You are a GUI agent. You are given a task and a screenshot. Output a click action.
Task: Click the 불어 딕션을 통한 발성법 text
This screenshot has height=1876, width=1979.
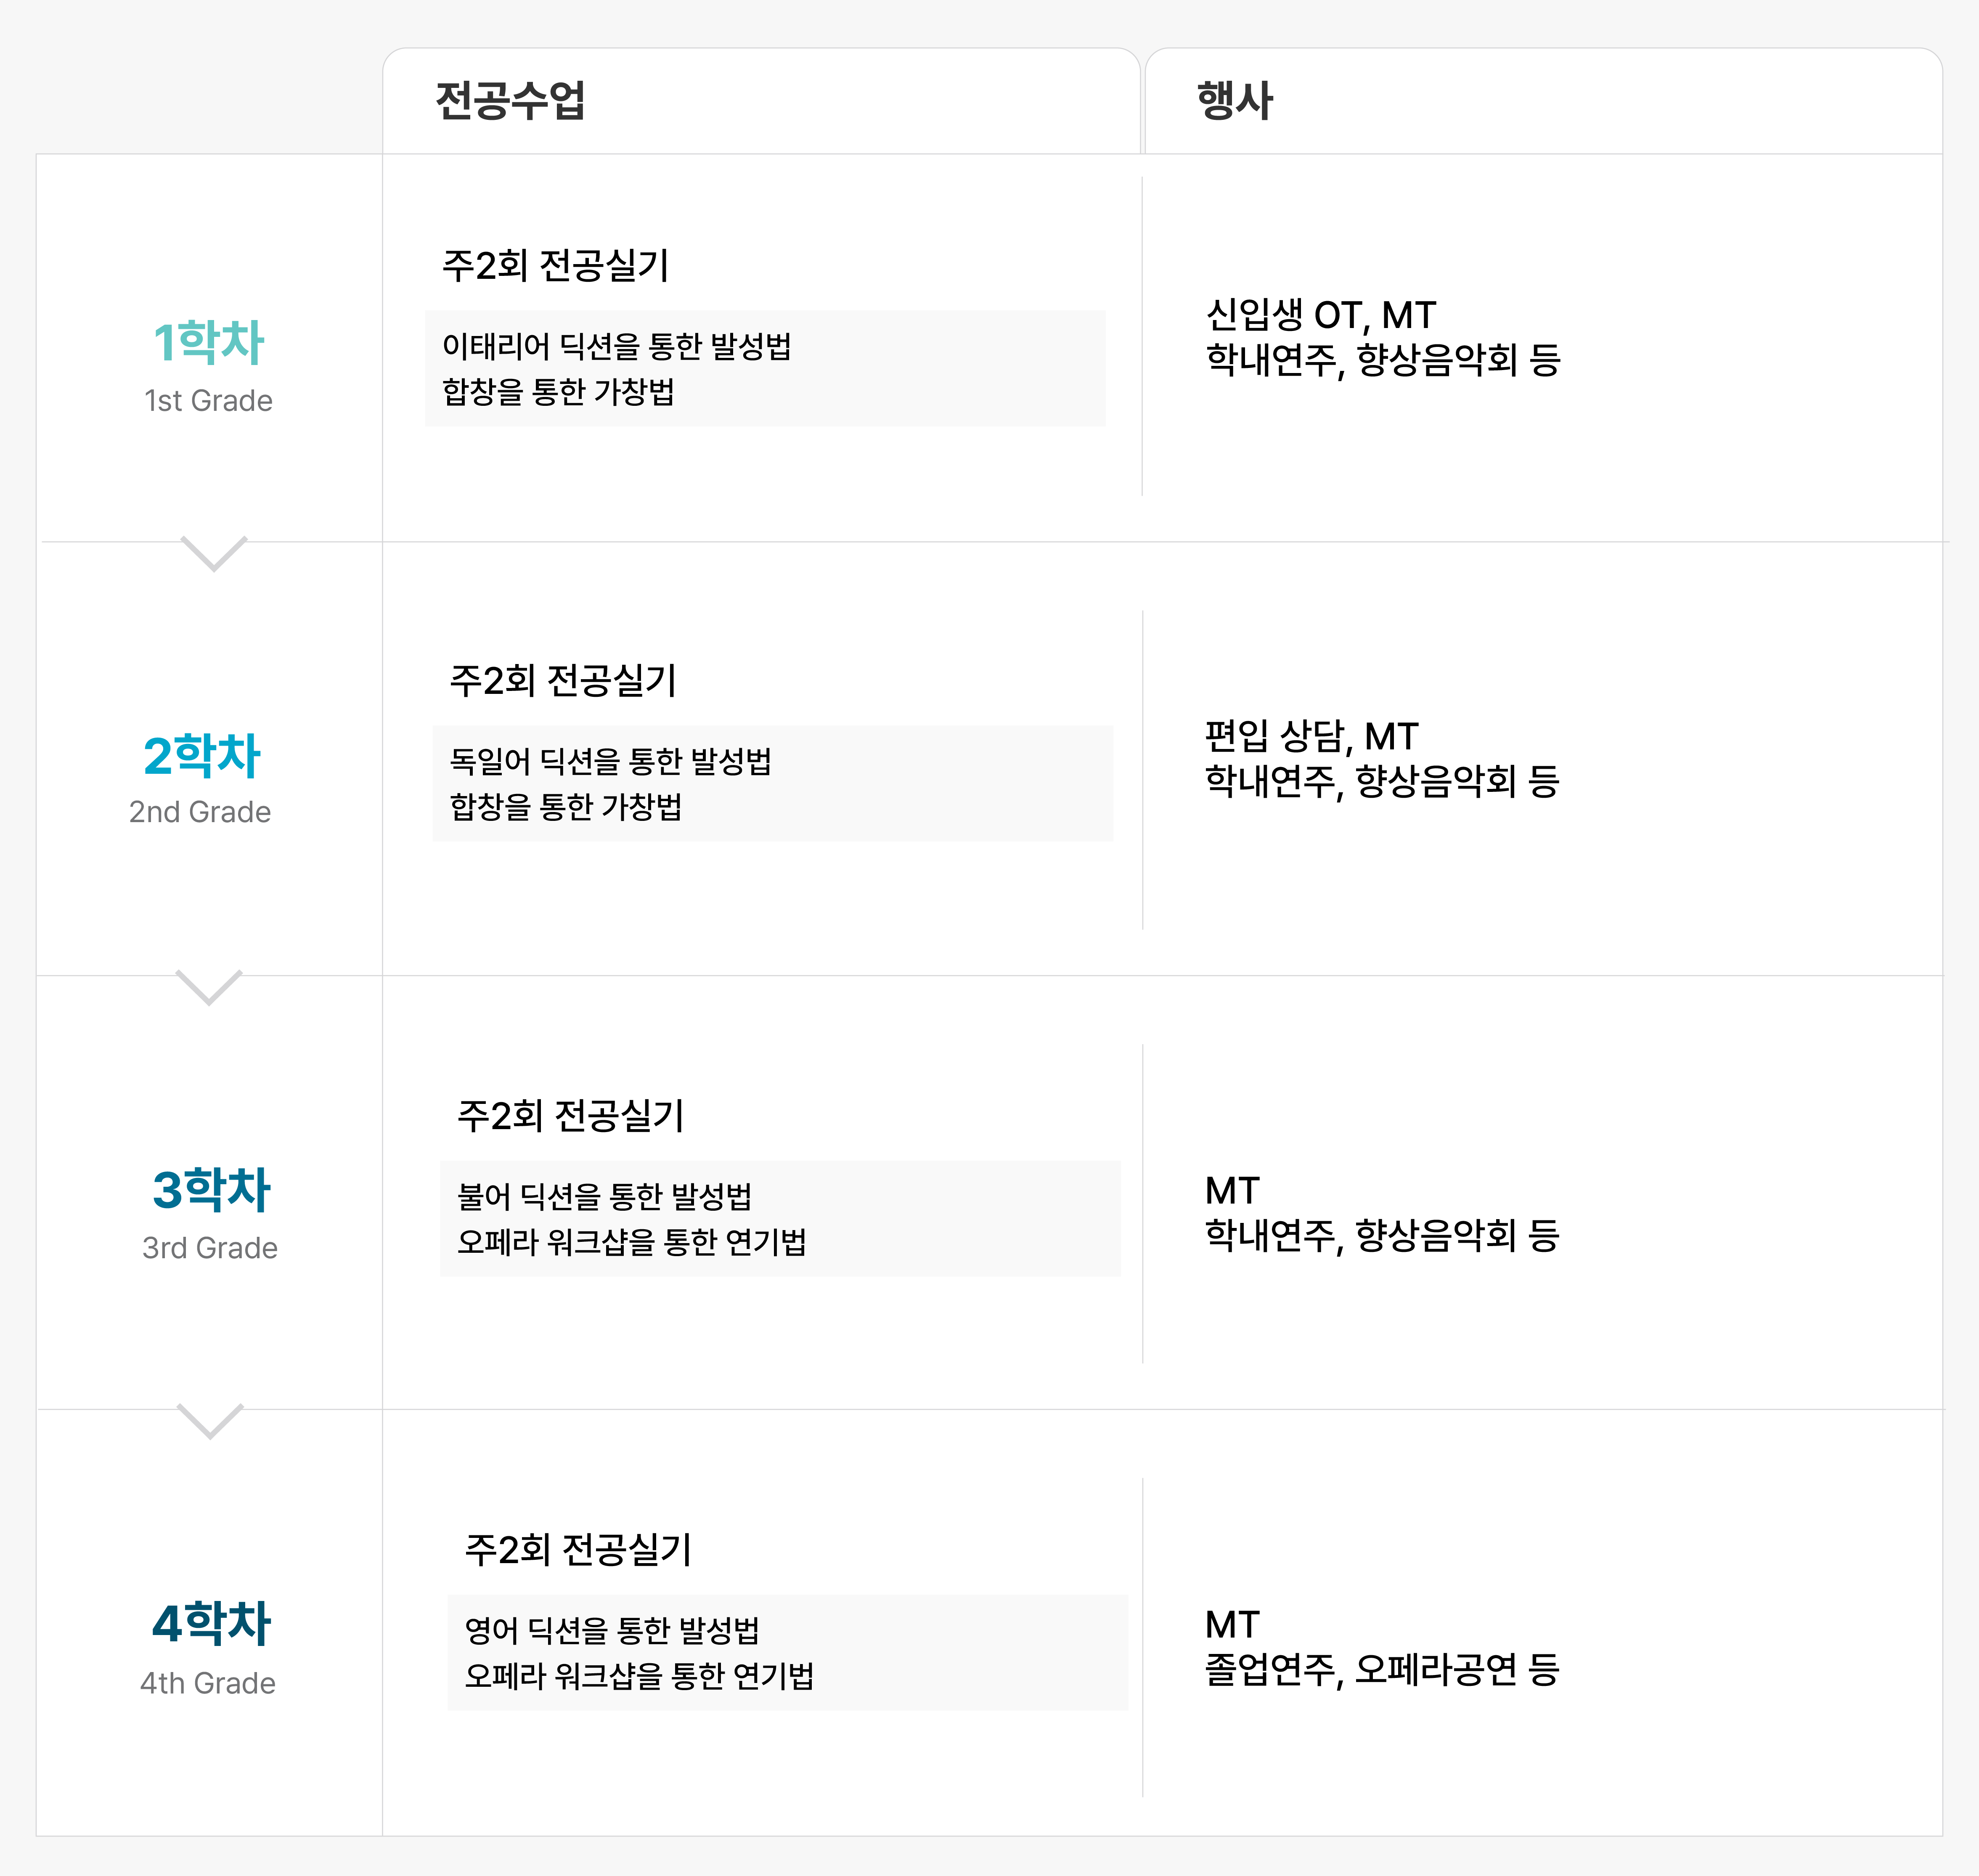coord(605,1197)
